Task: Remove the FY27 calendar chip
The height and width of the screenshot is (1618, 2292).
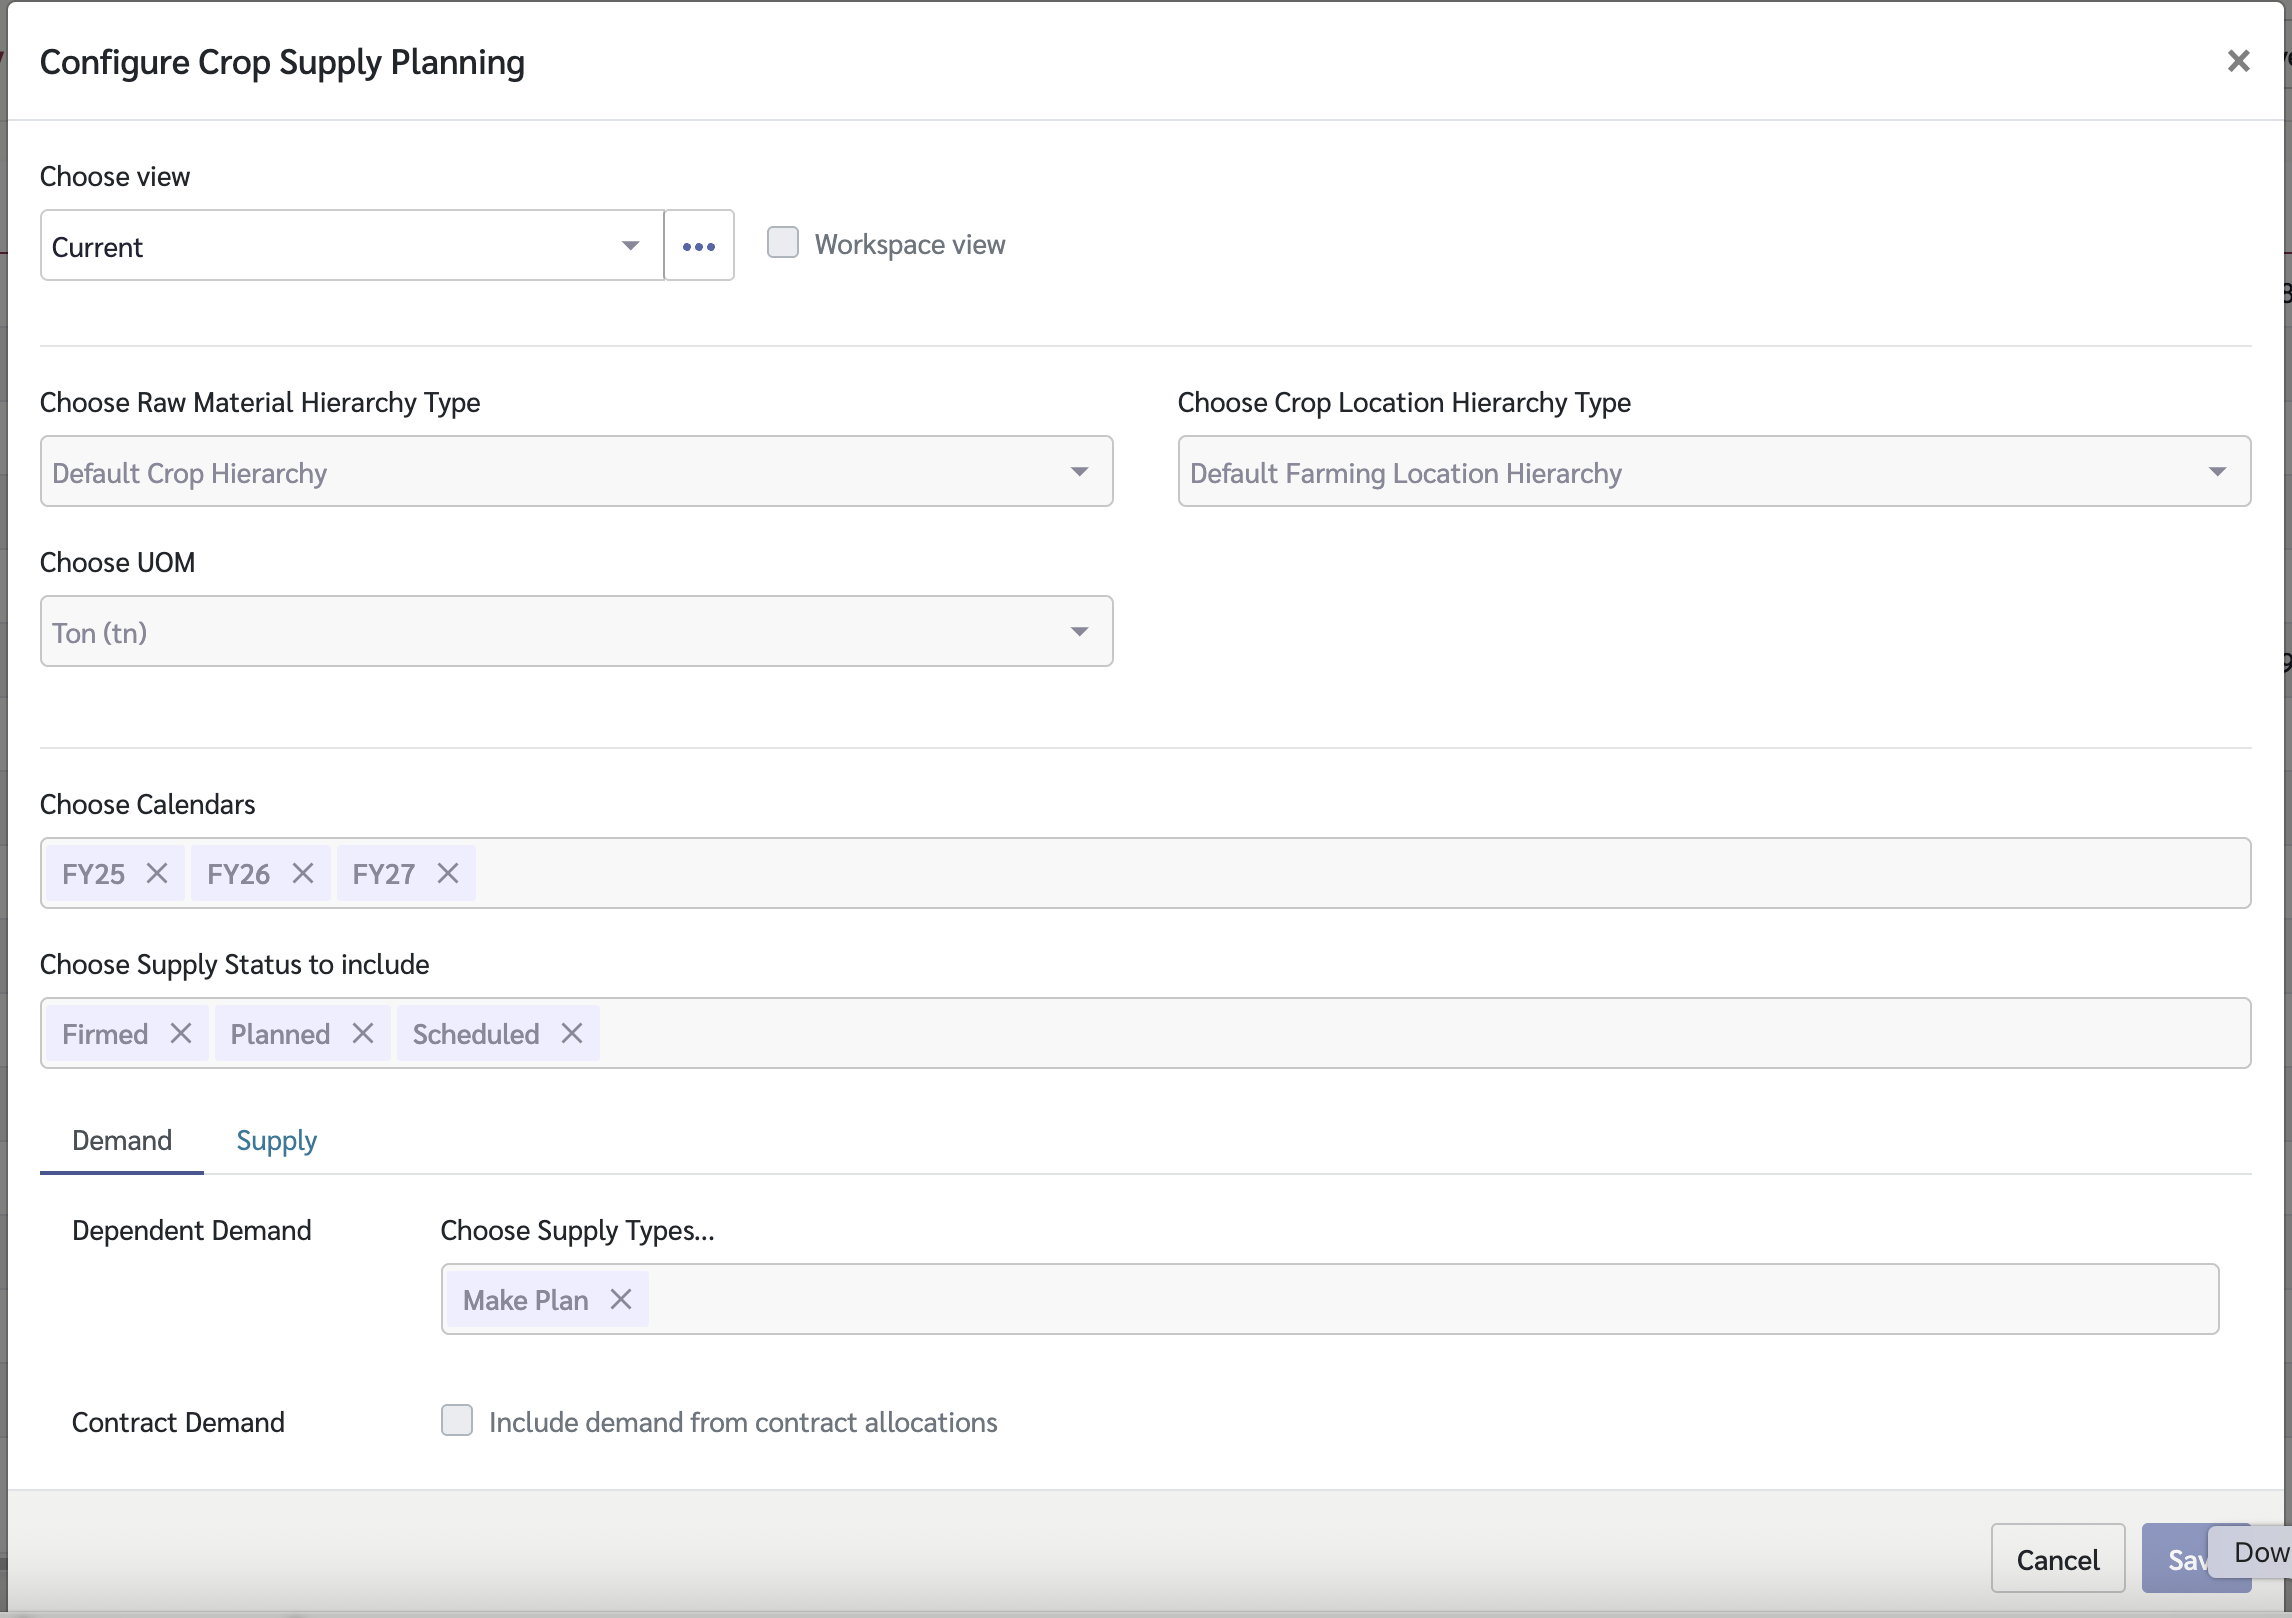Action: click(x=446, y=873)
